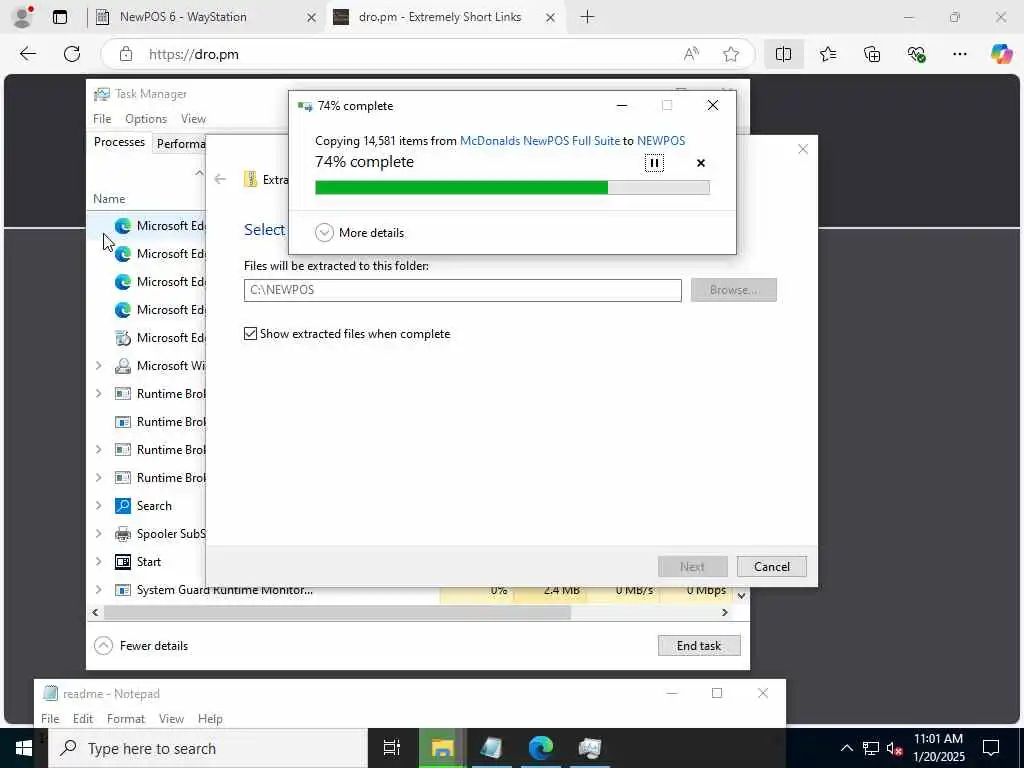
Task: Open Notepad Edit menu
Action: (83, 718)
